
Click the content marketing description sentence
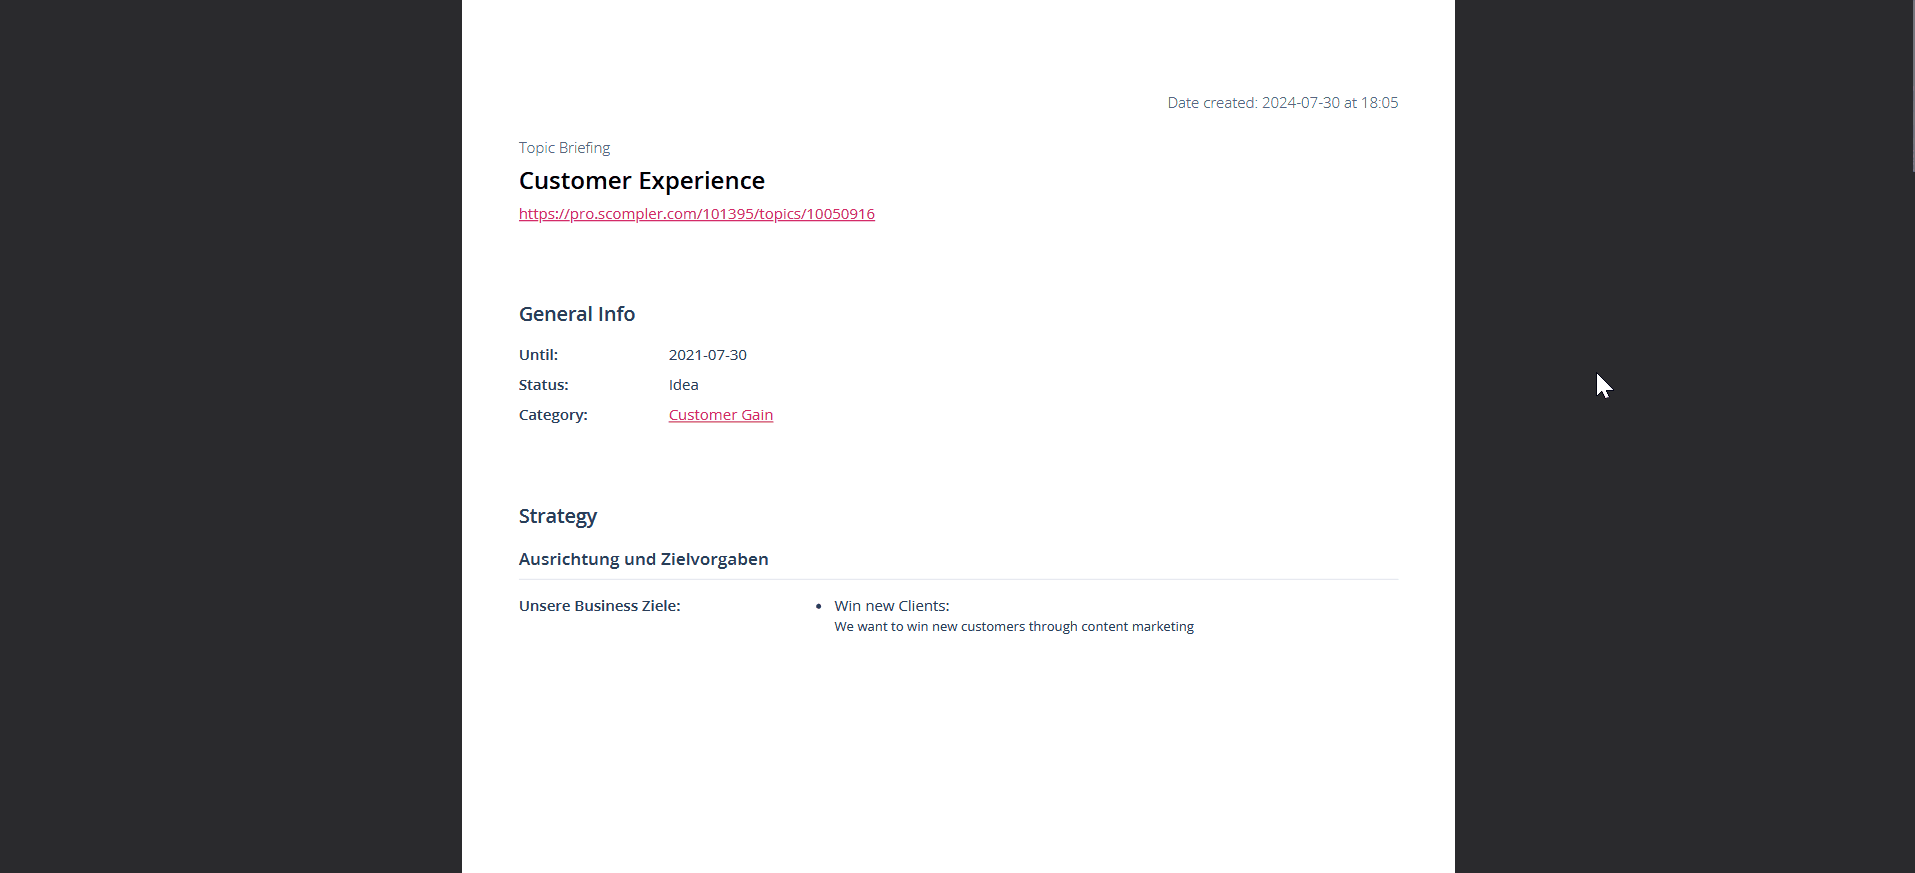1013,627
